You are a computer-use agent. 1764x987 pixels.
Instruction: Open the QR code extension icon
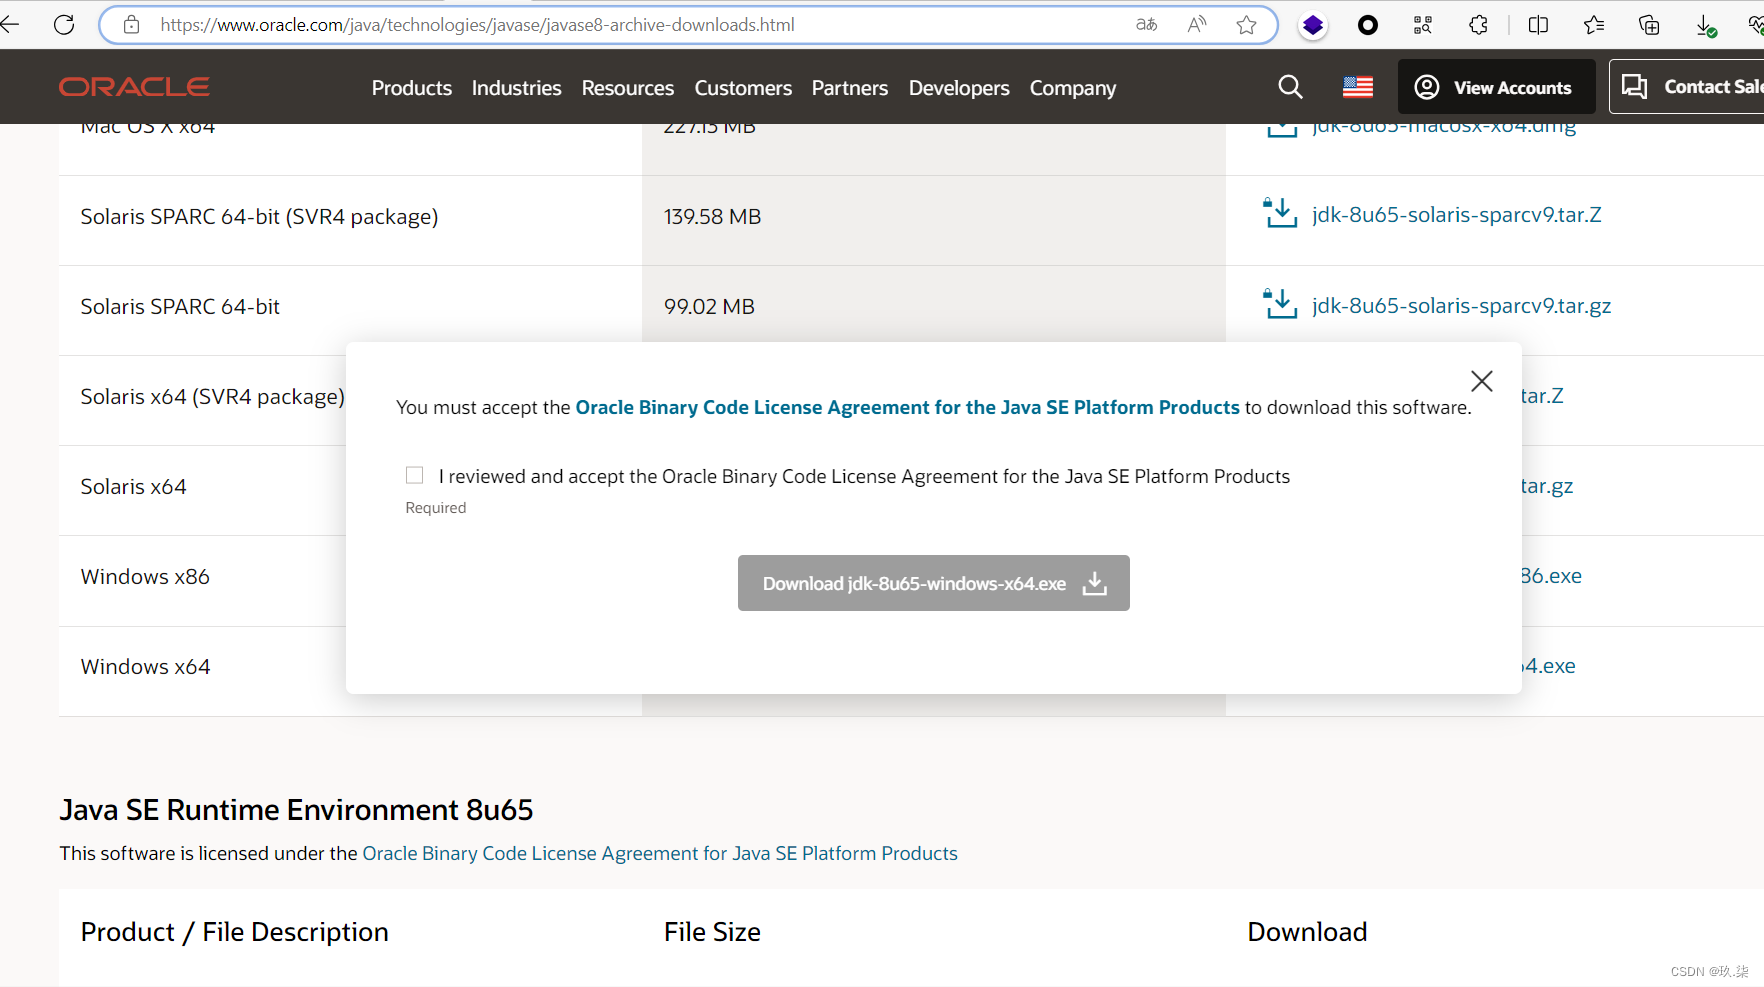click(1423, 25)
